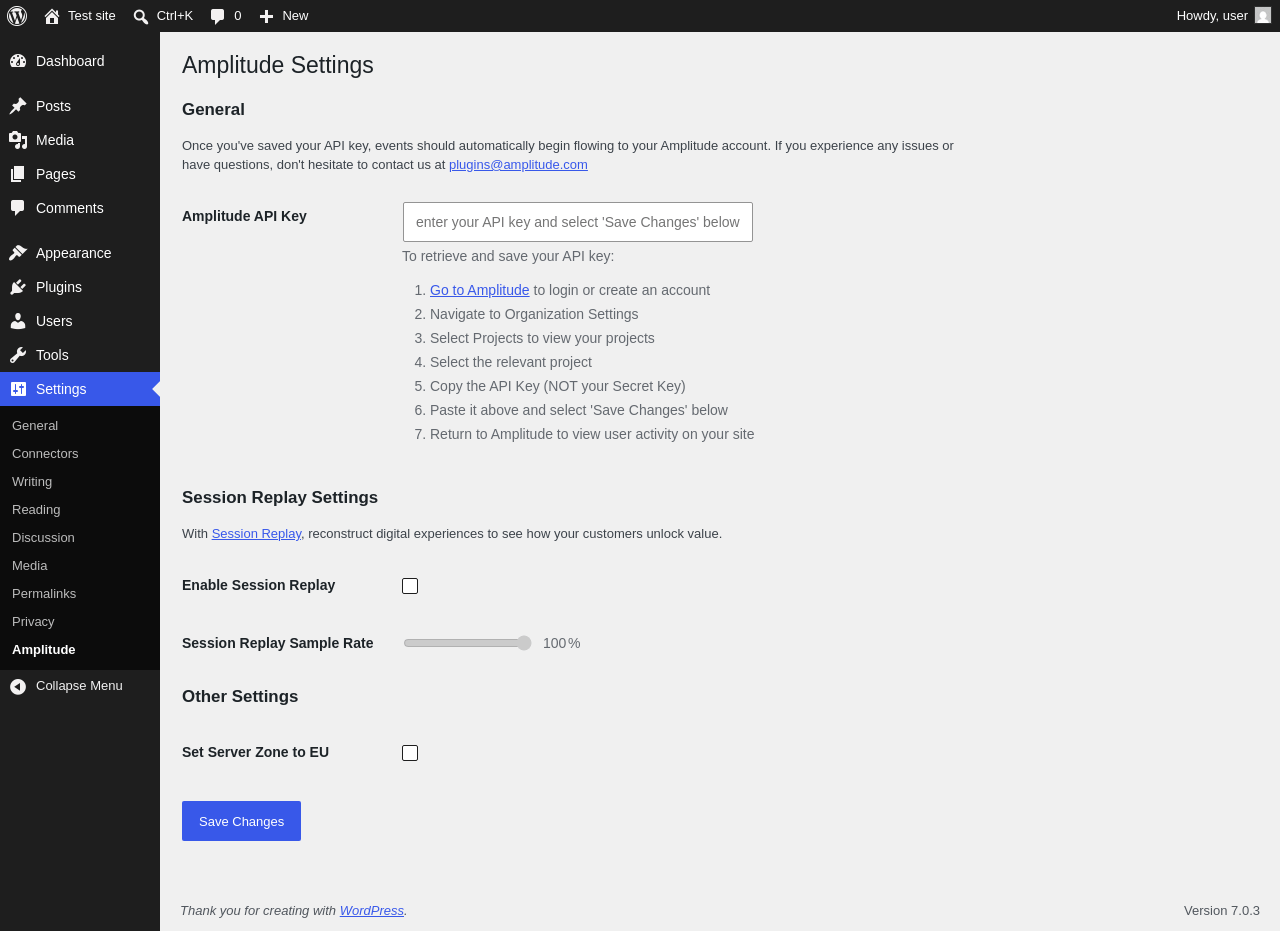This screenshot has height=931, width=1280.
Task: Click the Amplitude Settings page title
Action: tap(278, 65)
